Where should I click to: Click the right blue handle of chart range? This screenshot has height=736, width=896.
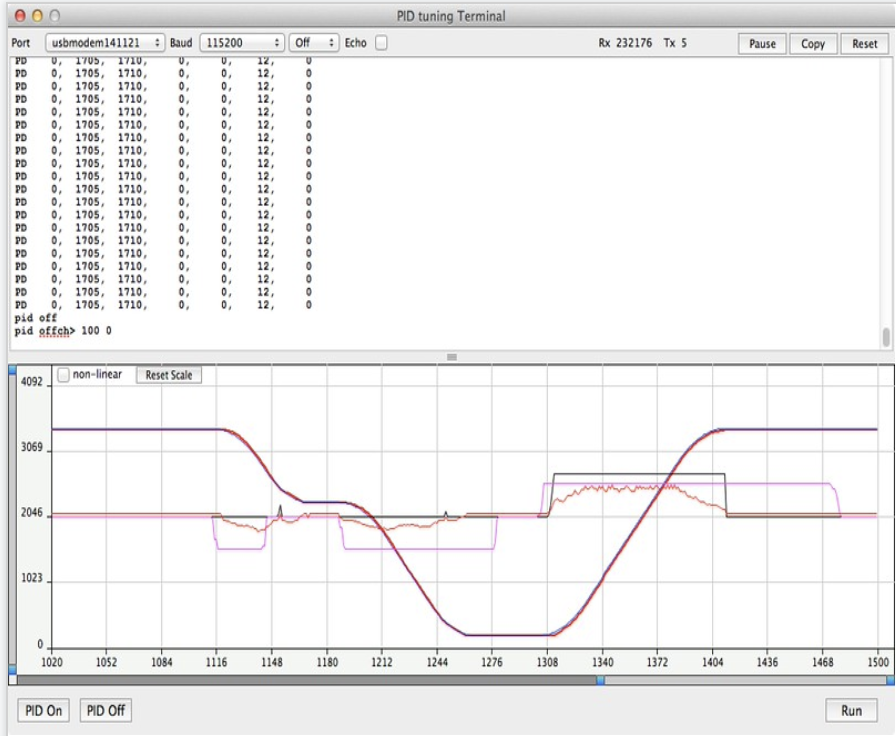pos(890,680)
